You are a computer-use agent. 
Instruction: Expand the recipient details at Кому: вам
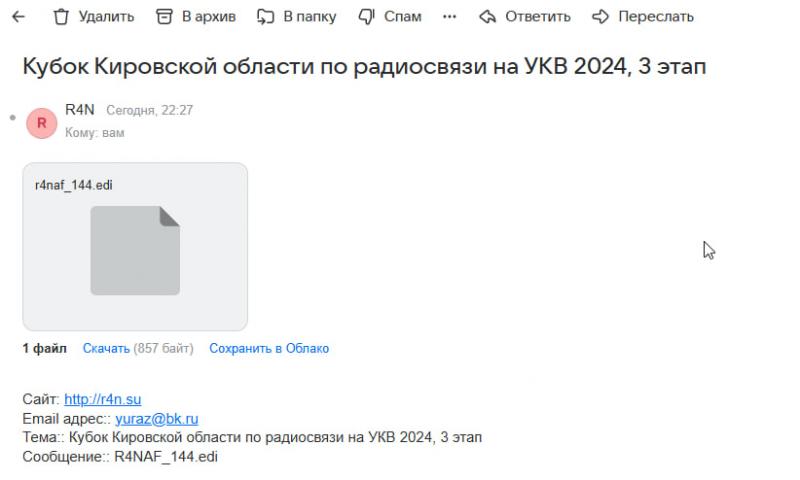tap(95, 132)
